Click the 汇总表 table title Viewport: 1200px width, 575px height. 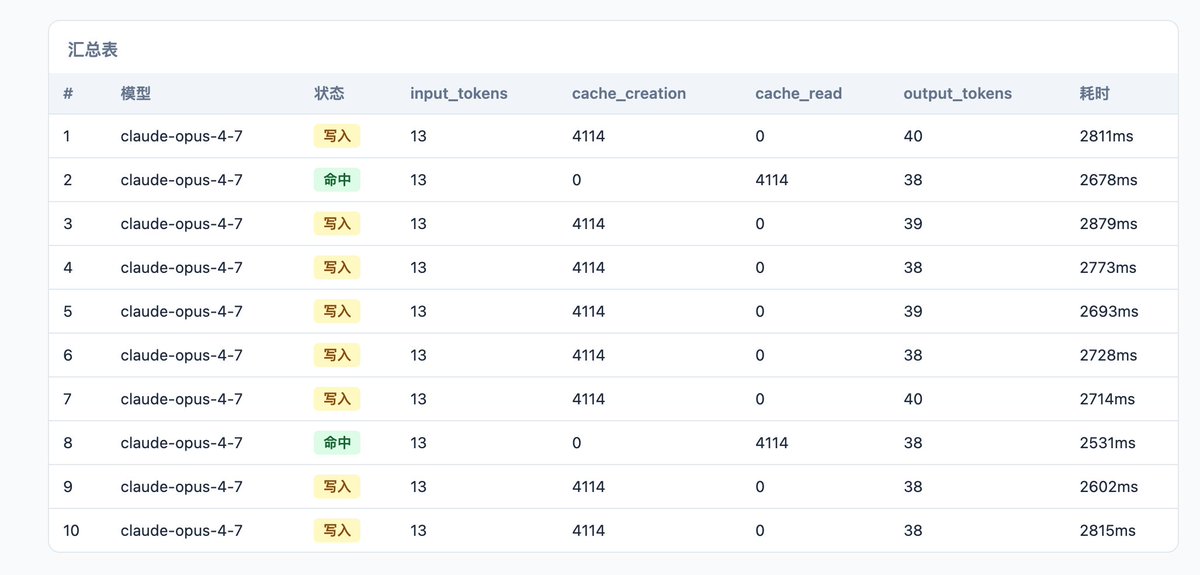point(93,49)
